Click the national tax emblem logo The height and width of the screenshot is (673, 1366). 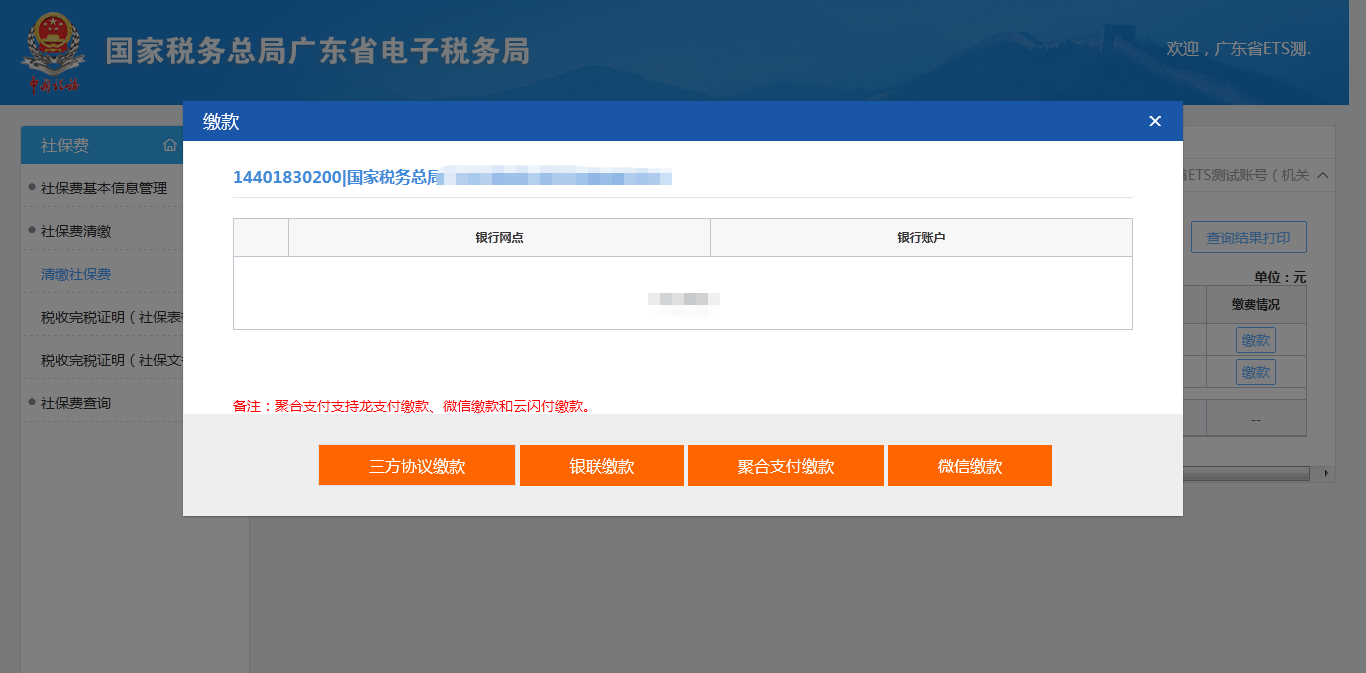pyautogui.click(x=54, y=52)
